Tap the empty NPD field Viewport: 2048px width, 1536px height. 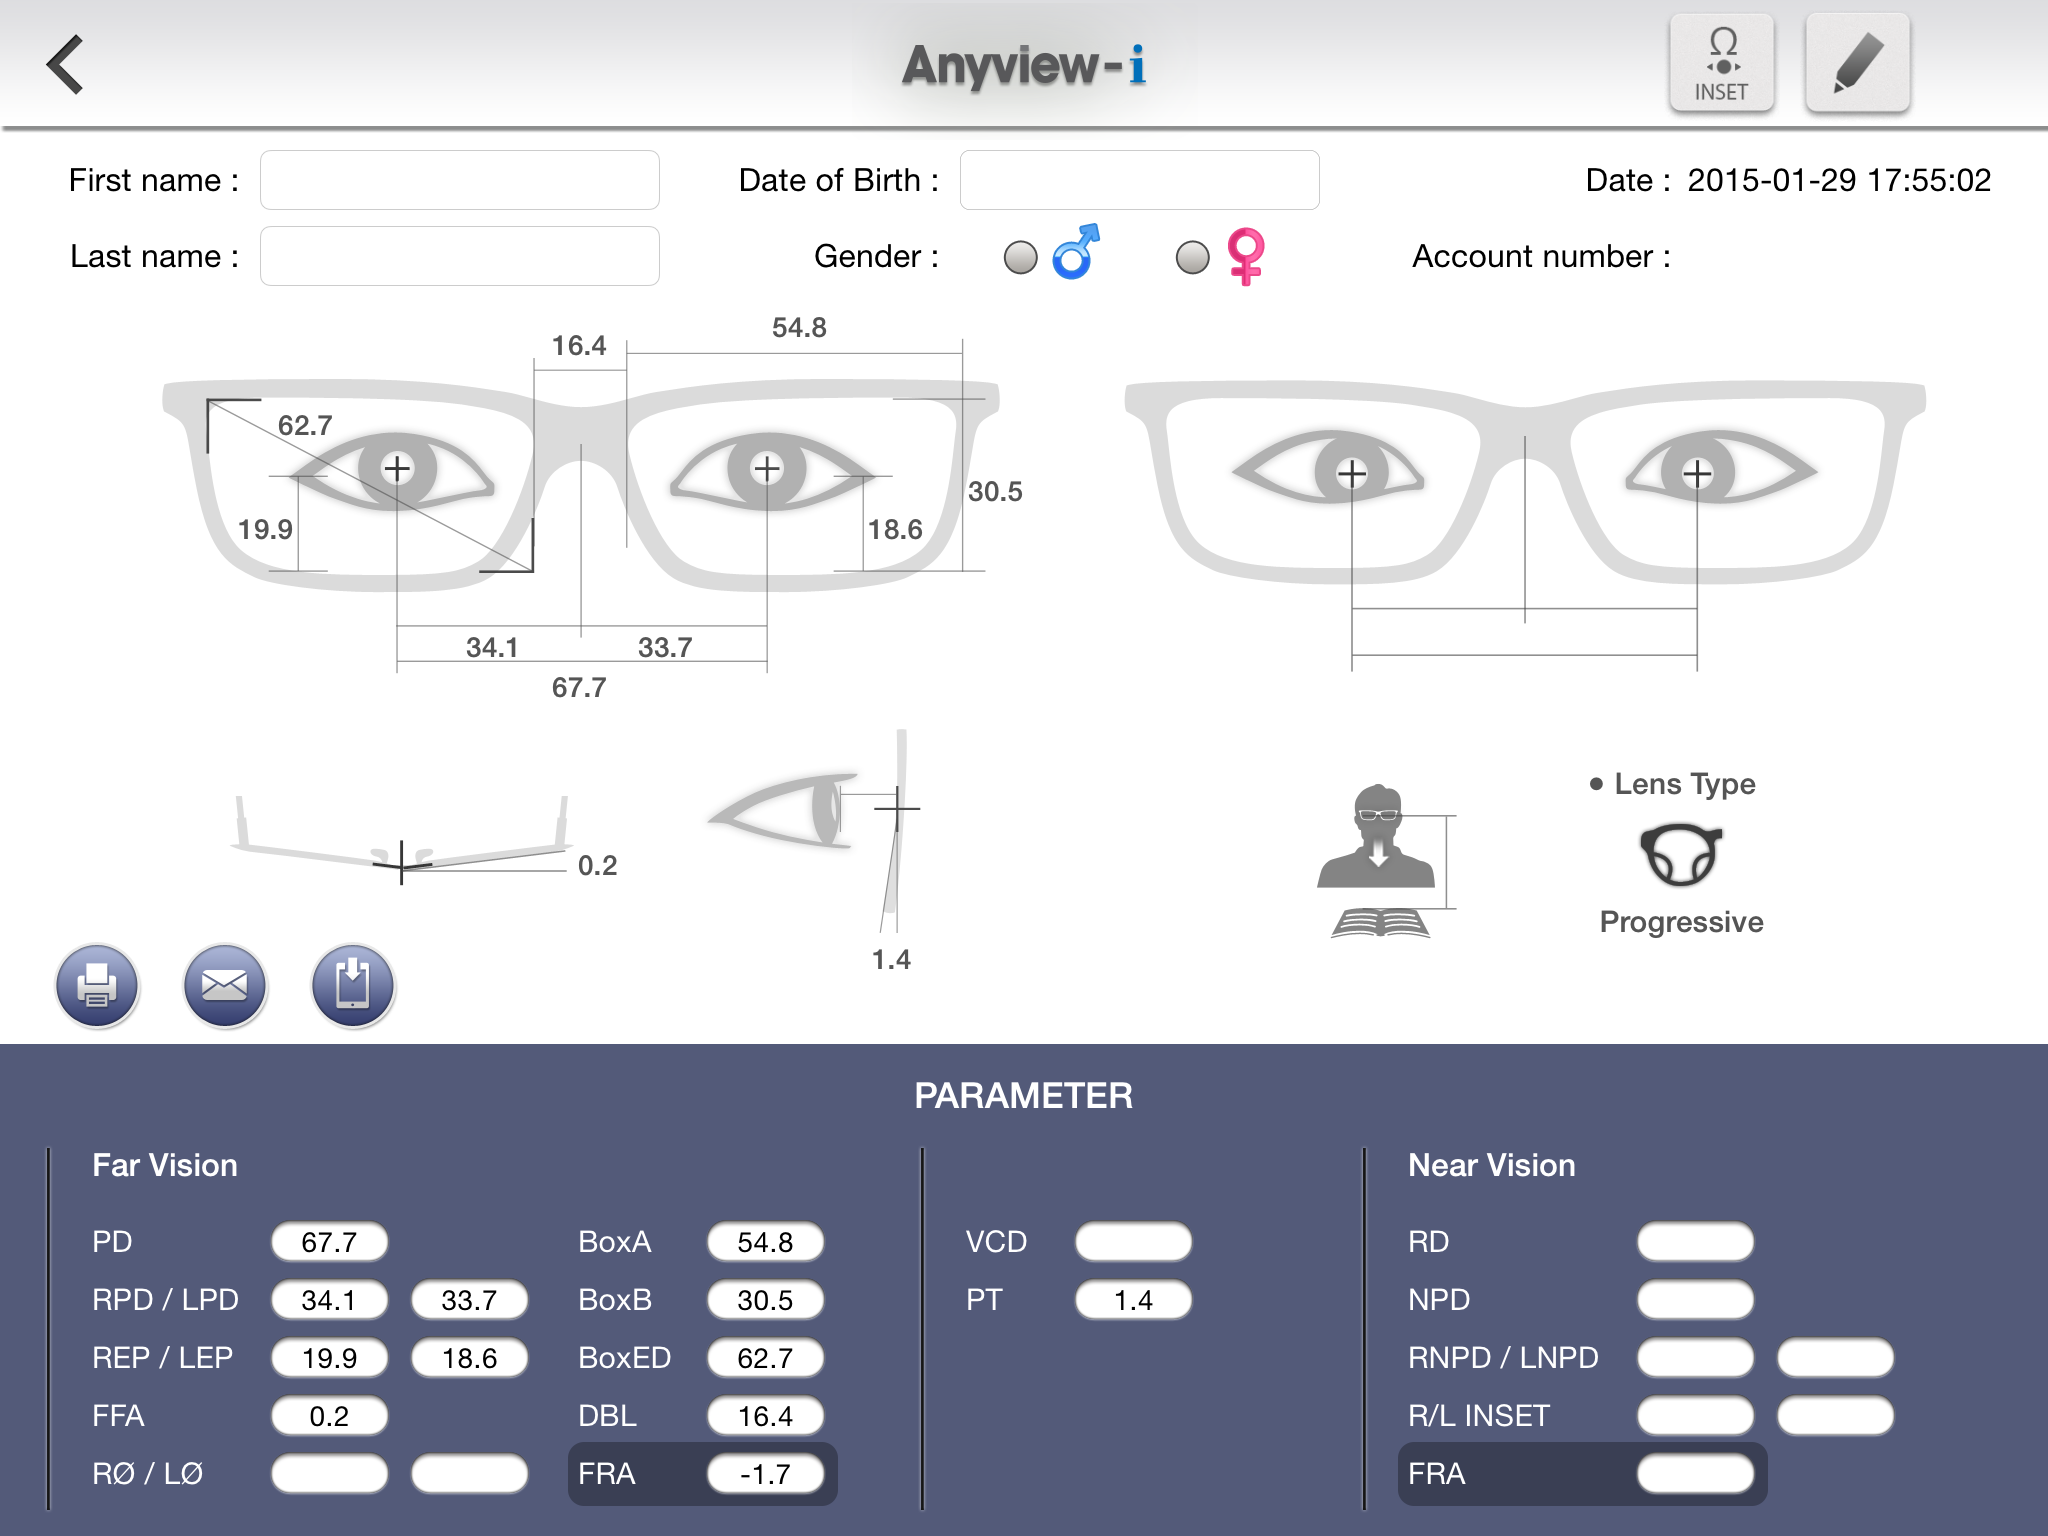coord(1695,1300)
